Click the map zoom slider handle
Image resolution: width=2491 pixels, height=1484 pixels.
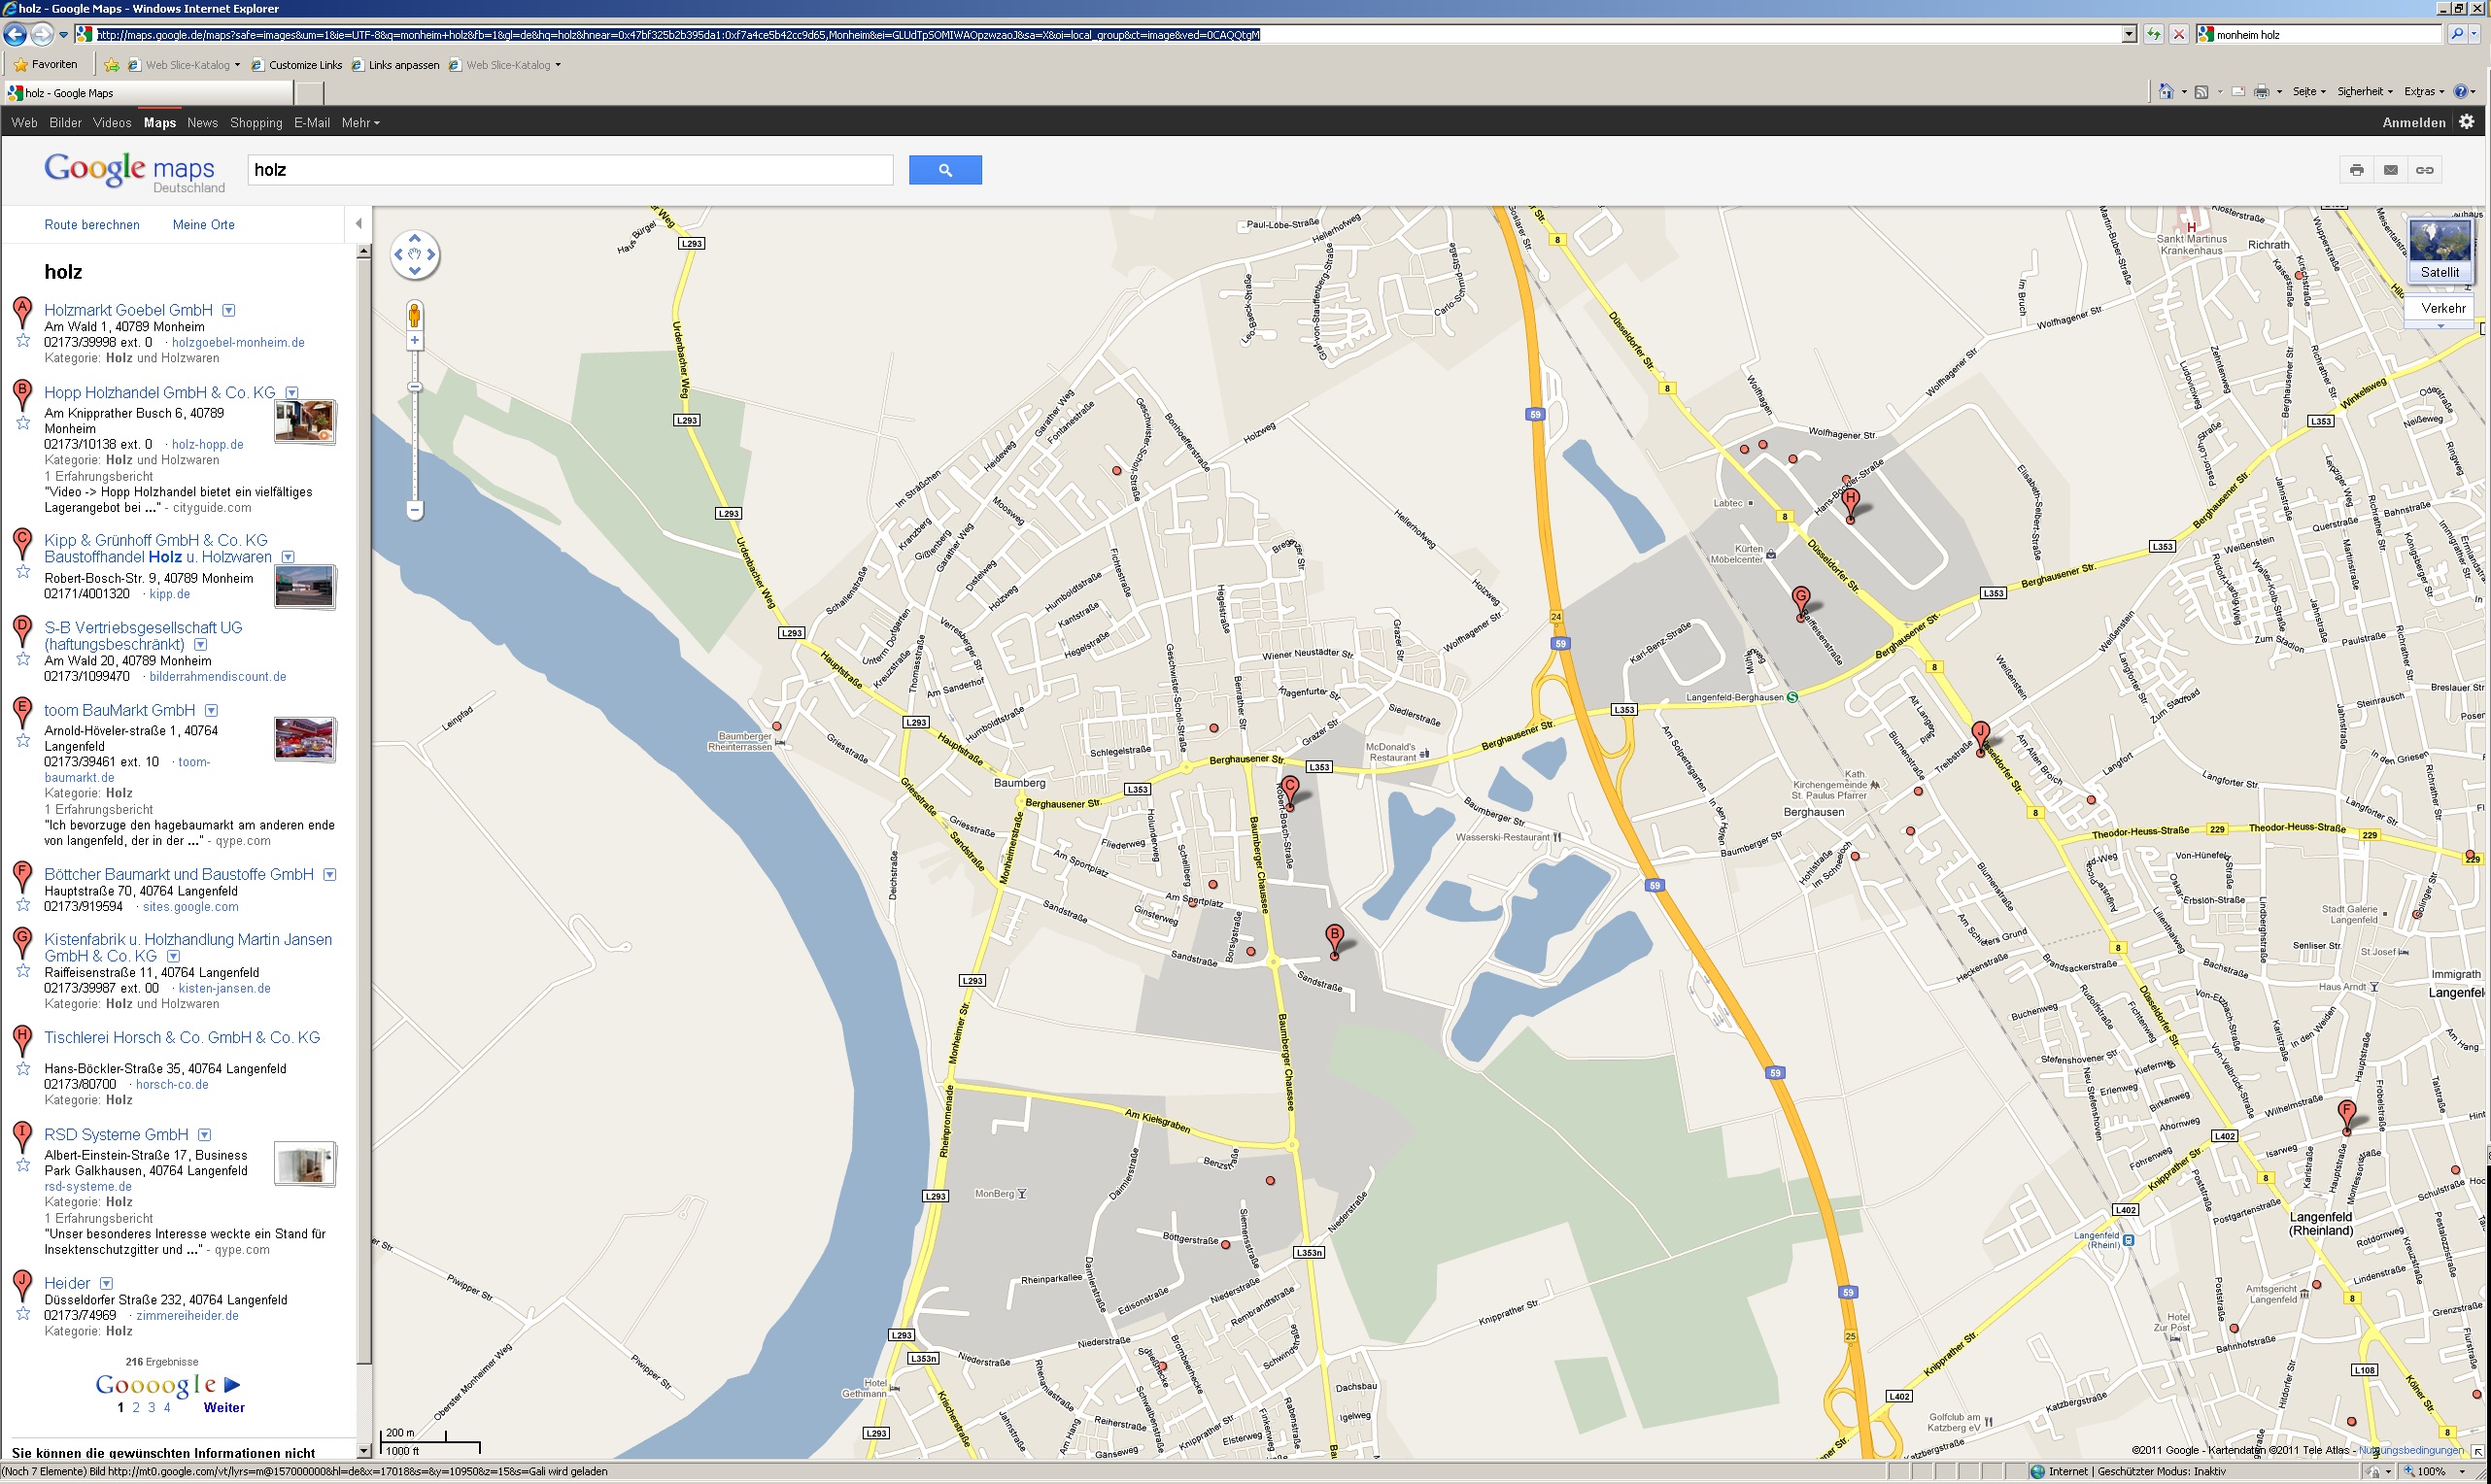(x=414, y=387)
